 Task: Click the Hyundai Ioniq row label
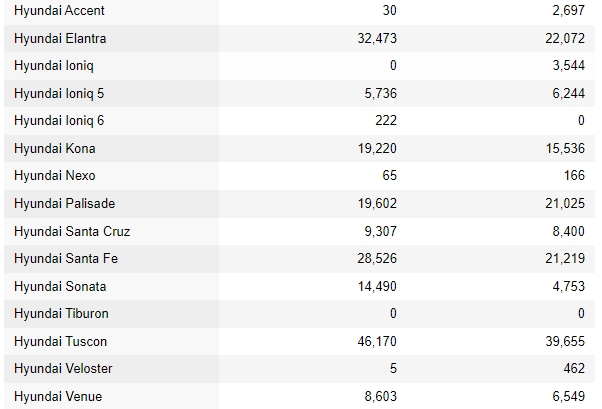[54, 66]
